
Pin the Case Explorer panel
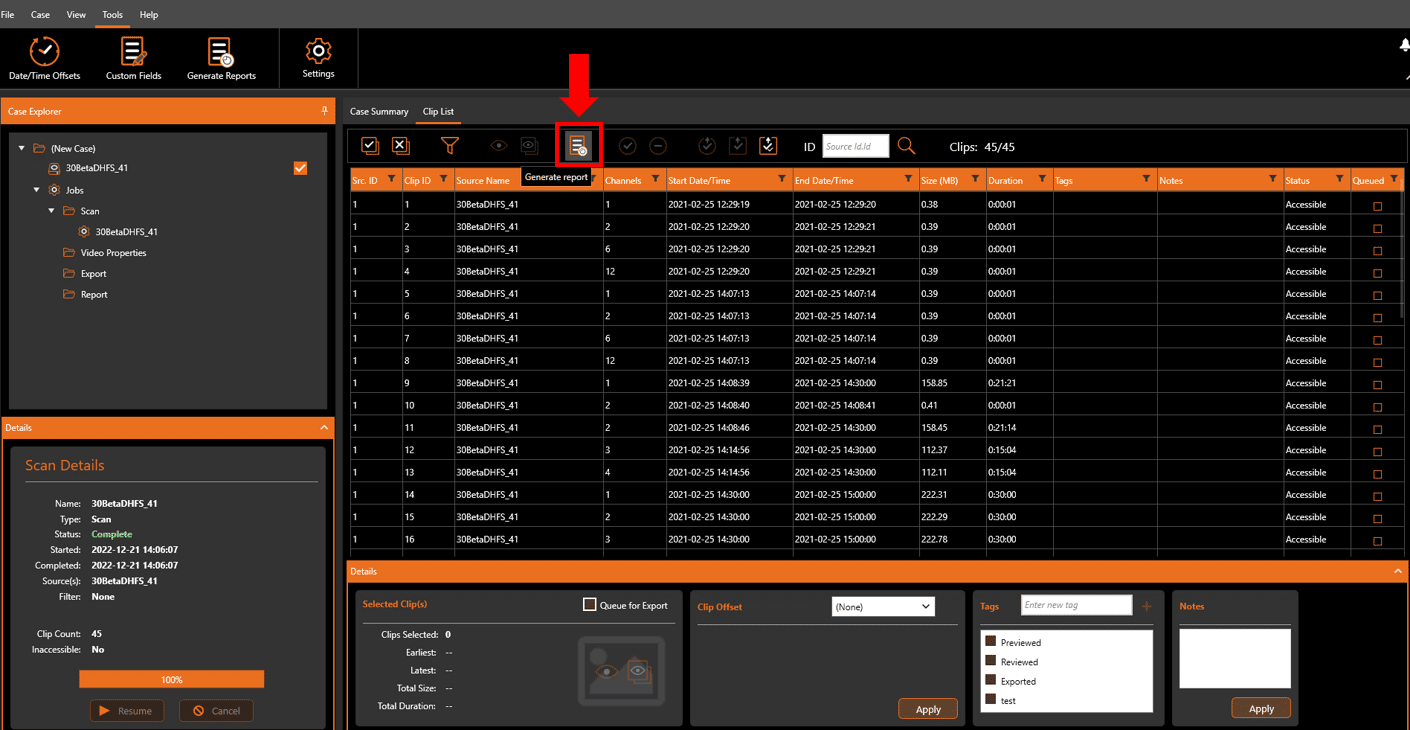[x=324, y=111]
